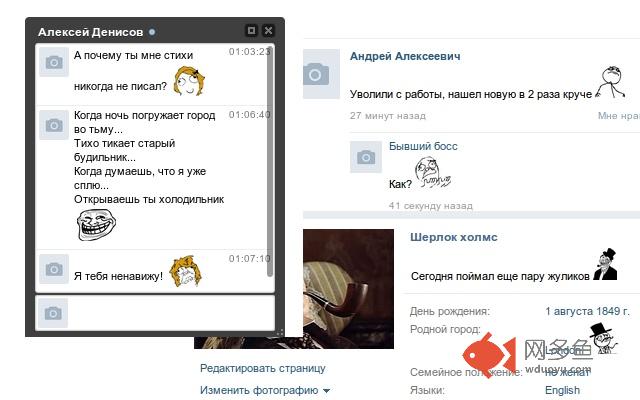Maximize the Алексей Денисов chat window
Viewport: 640px width, 400px height.
tap(251, 31)
